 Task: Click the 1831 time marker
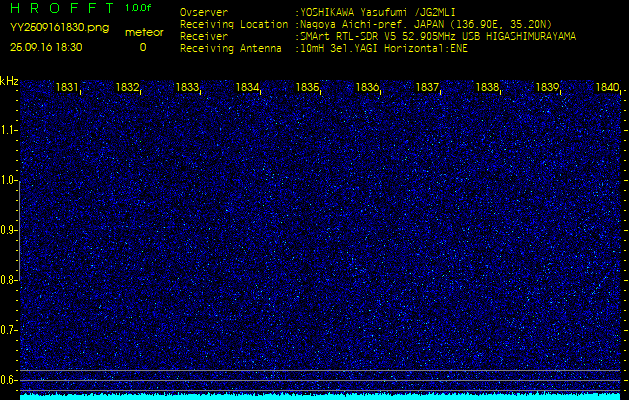[68, 88]
